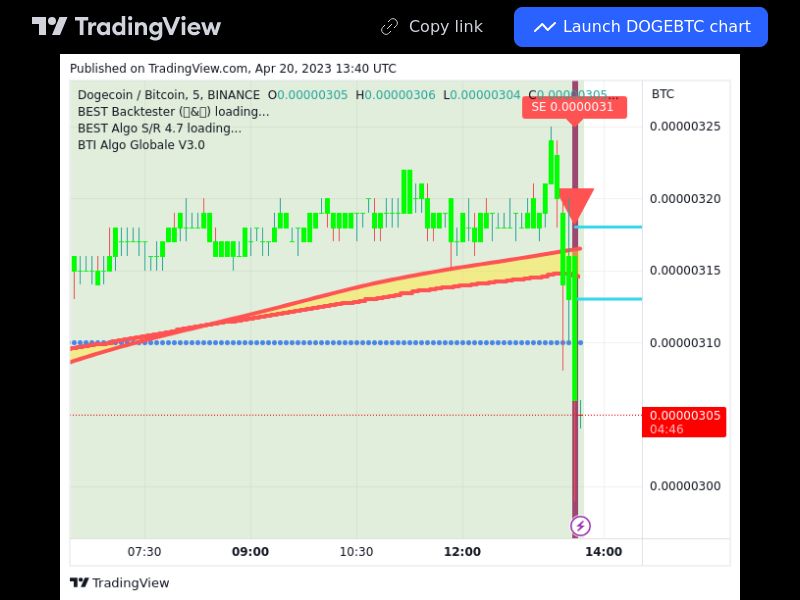This screenshot has height=600, width=800.
Task: Click the chain-link icon beside Copy link
Action: click(389, 27)
